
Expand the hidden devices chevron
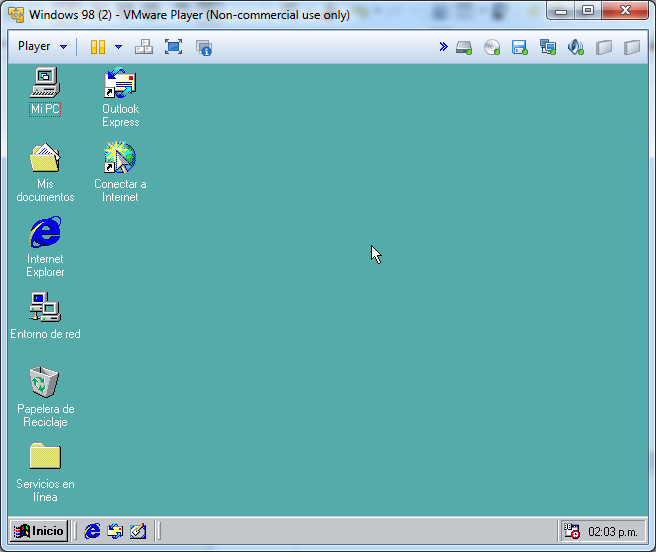tap(443, 47)
